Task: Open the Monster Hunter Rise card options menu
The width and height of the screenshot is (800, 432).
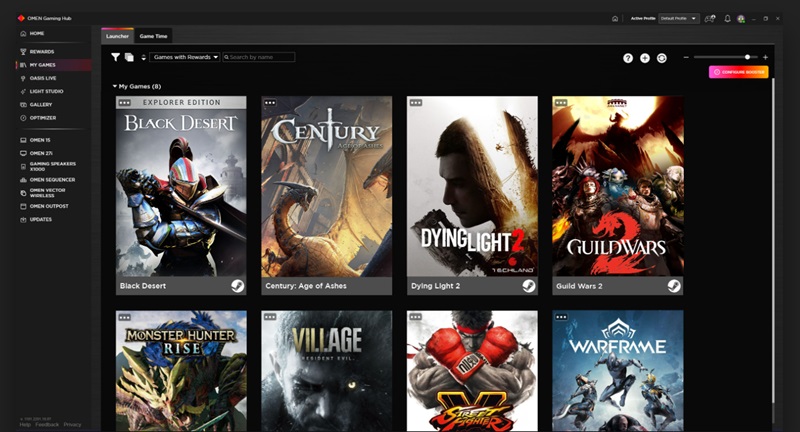Action: [x=124, y=317]
